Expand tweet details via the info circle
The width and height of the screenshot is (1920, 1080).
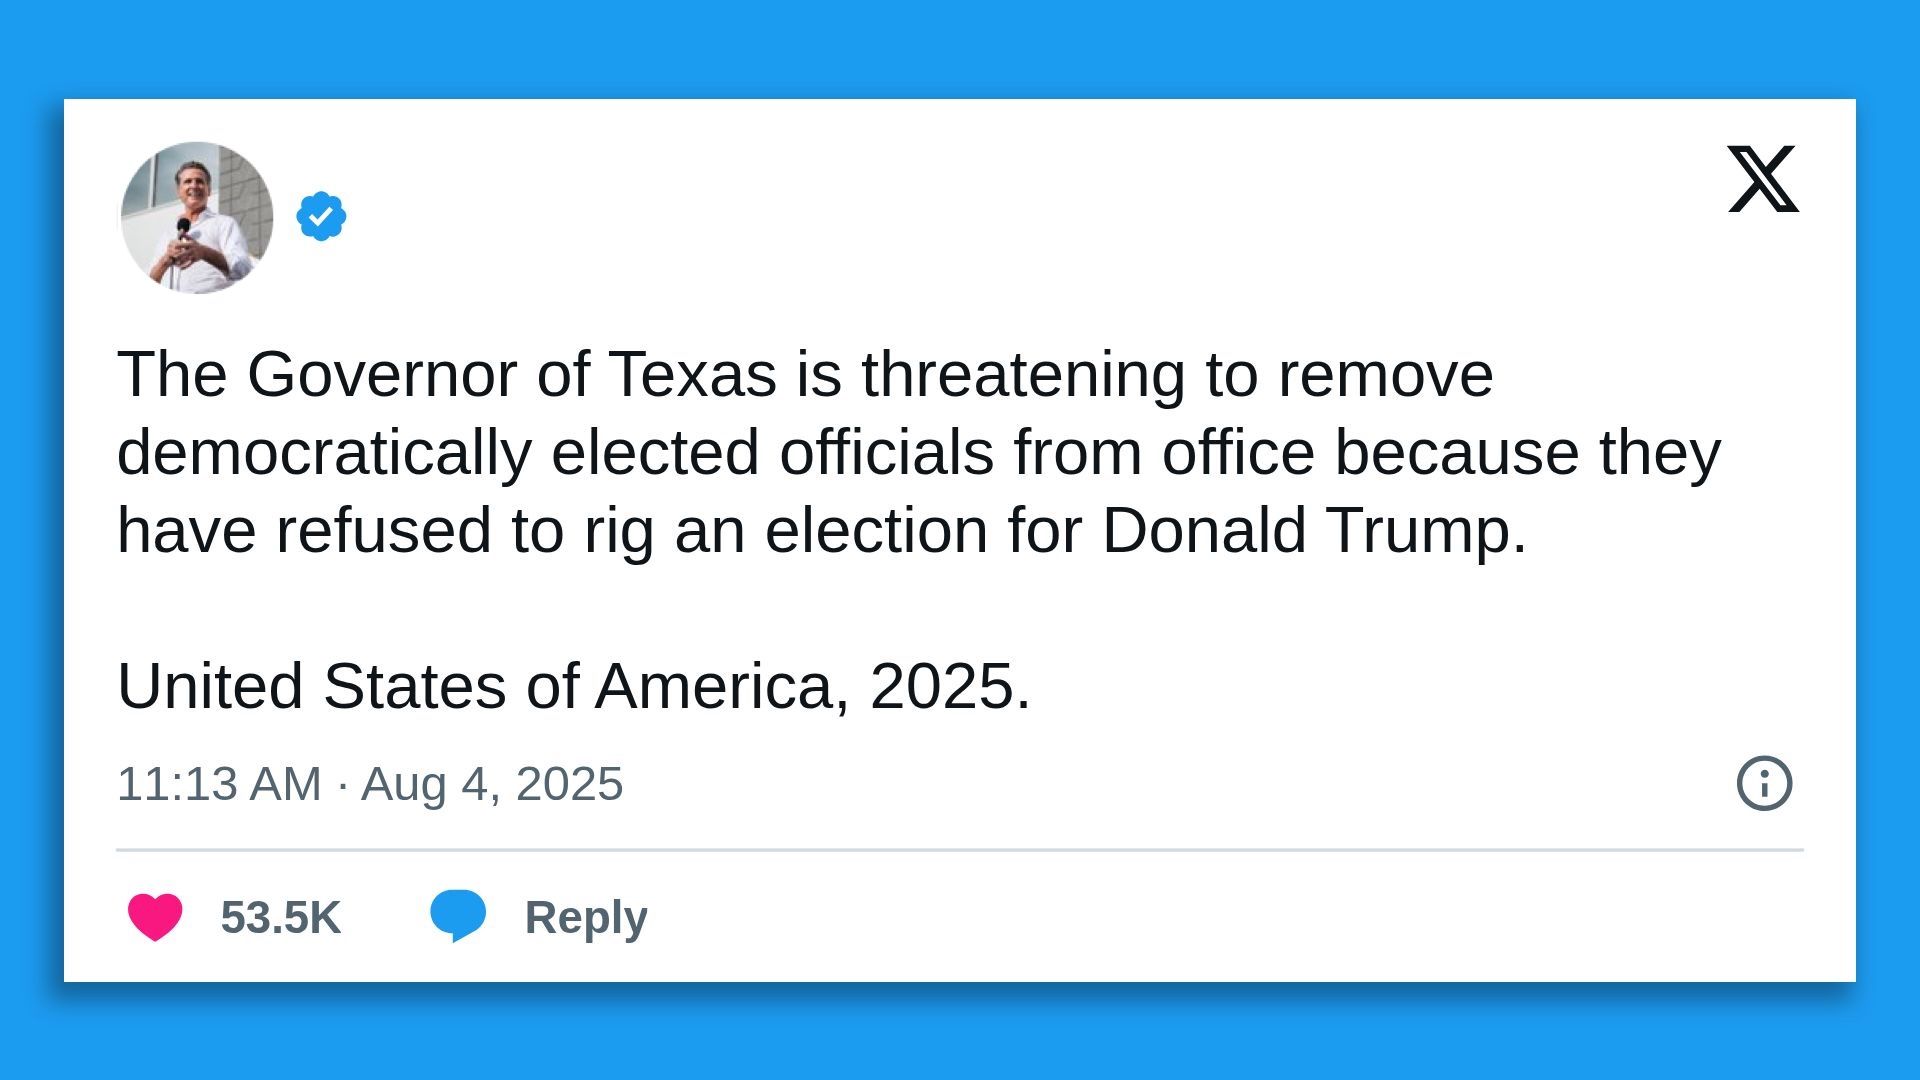pos(1763,785)
